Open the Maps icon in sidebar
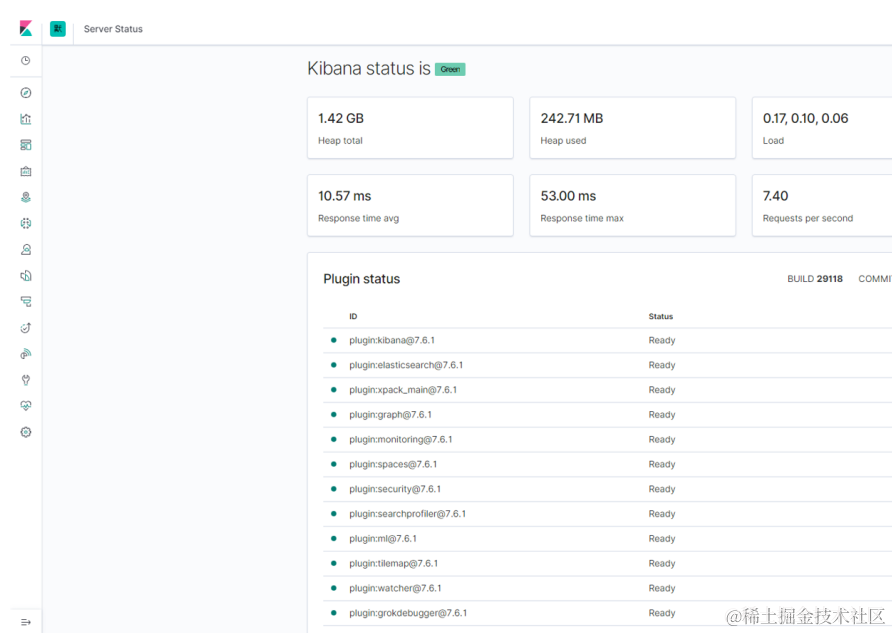The width and height of the screenshot is (892, 633). point(26,197)
